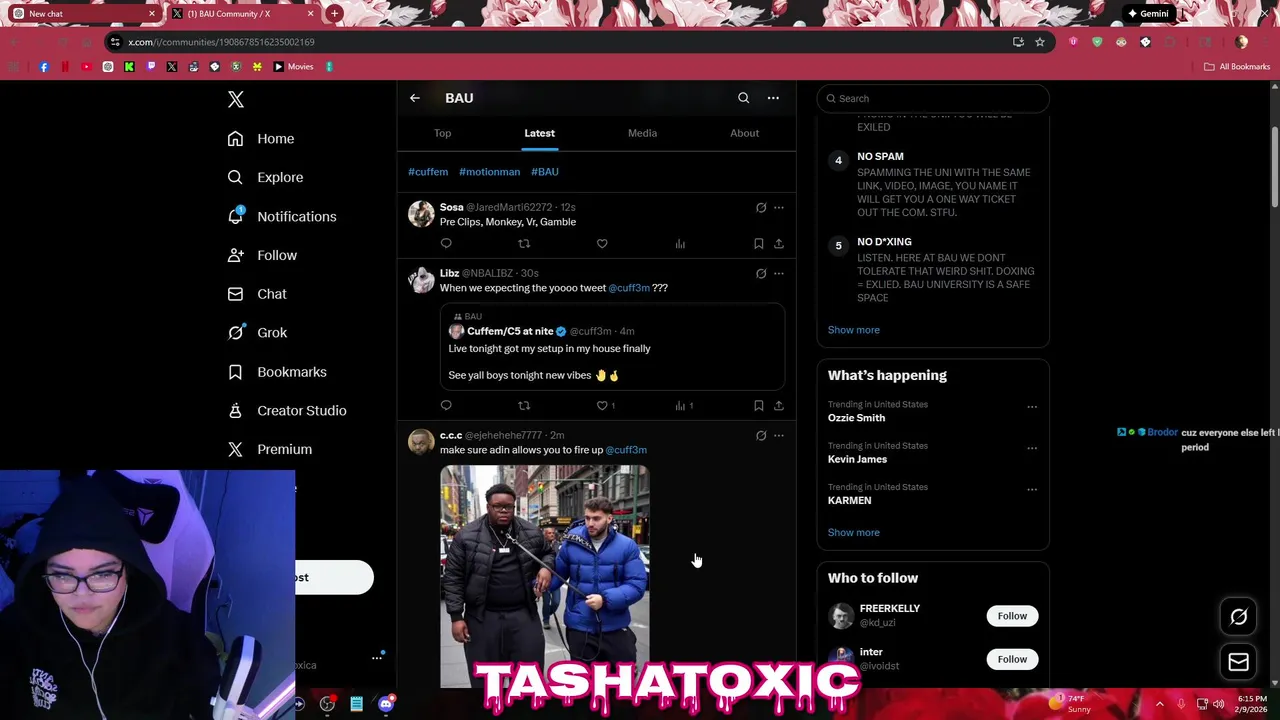Open a new browser tab
This screenshot has height=720, width=1280.
pyautogui.click(x=334, y=14)
